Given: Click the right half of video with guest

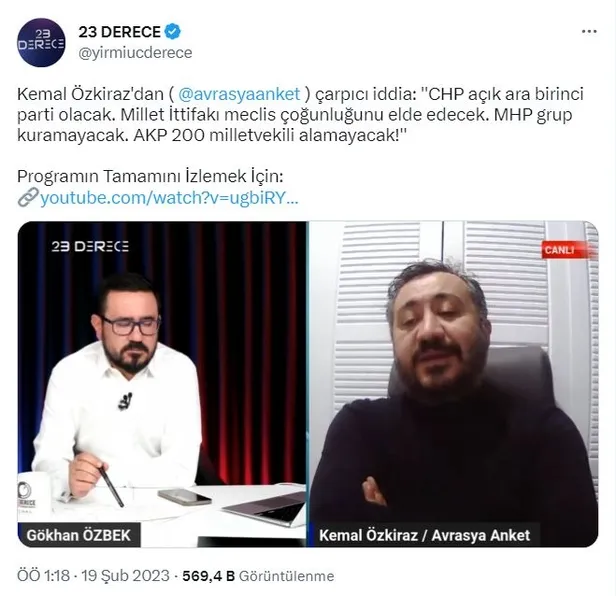Looking at the screenshot, I should pos(454,384).
